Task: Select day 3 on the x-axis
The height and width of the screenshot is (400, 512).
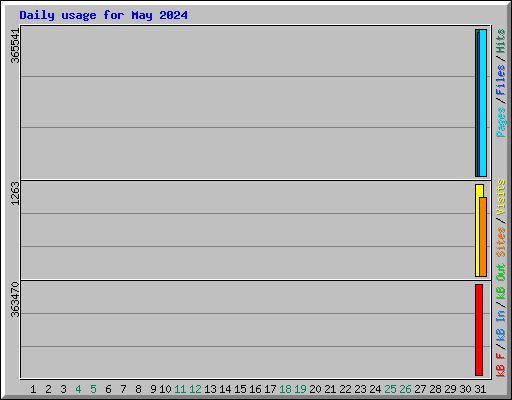Action: click(x=63, y=389)
